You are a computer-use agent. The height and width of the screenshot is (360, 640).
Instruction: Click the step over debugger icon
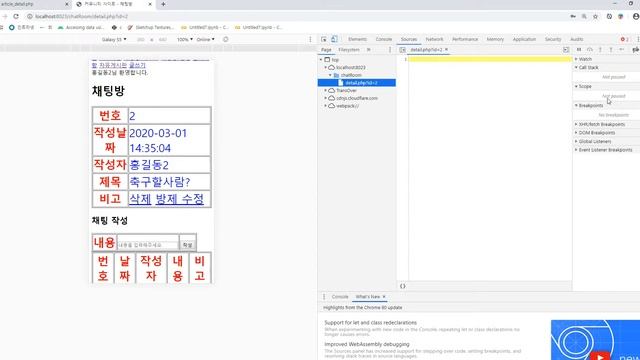tap(589, 49)
